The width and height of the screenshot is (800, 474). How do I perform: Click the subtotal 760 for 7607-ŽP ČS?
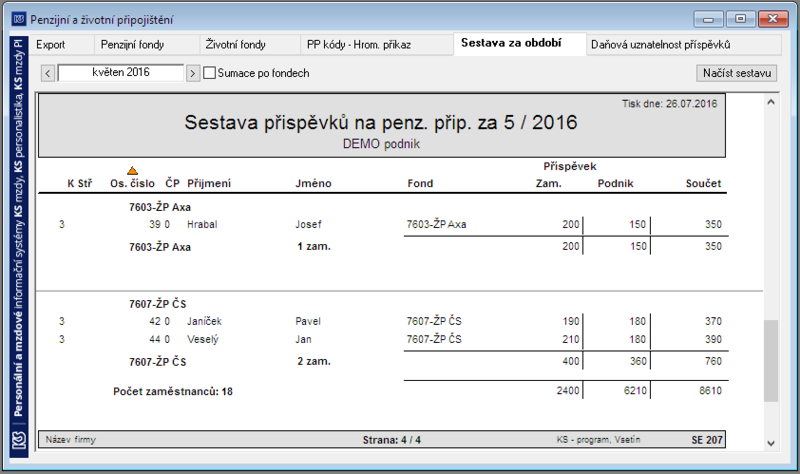click(713, 361)
